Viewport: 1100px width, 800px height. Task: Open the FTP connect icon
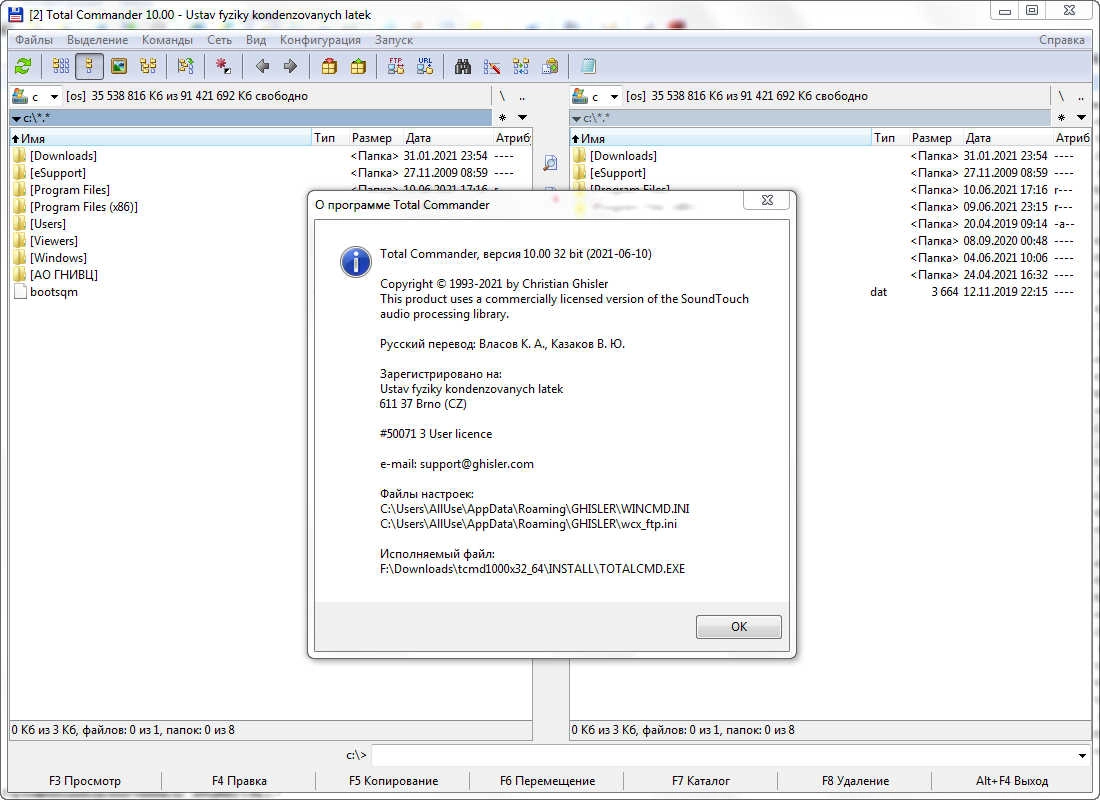[396, 67]
